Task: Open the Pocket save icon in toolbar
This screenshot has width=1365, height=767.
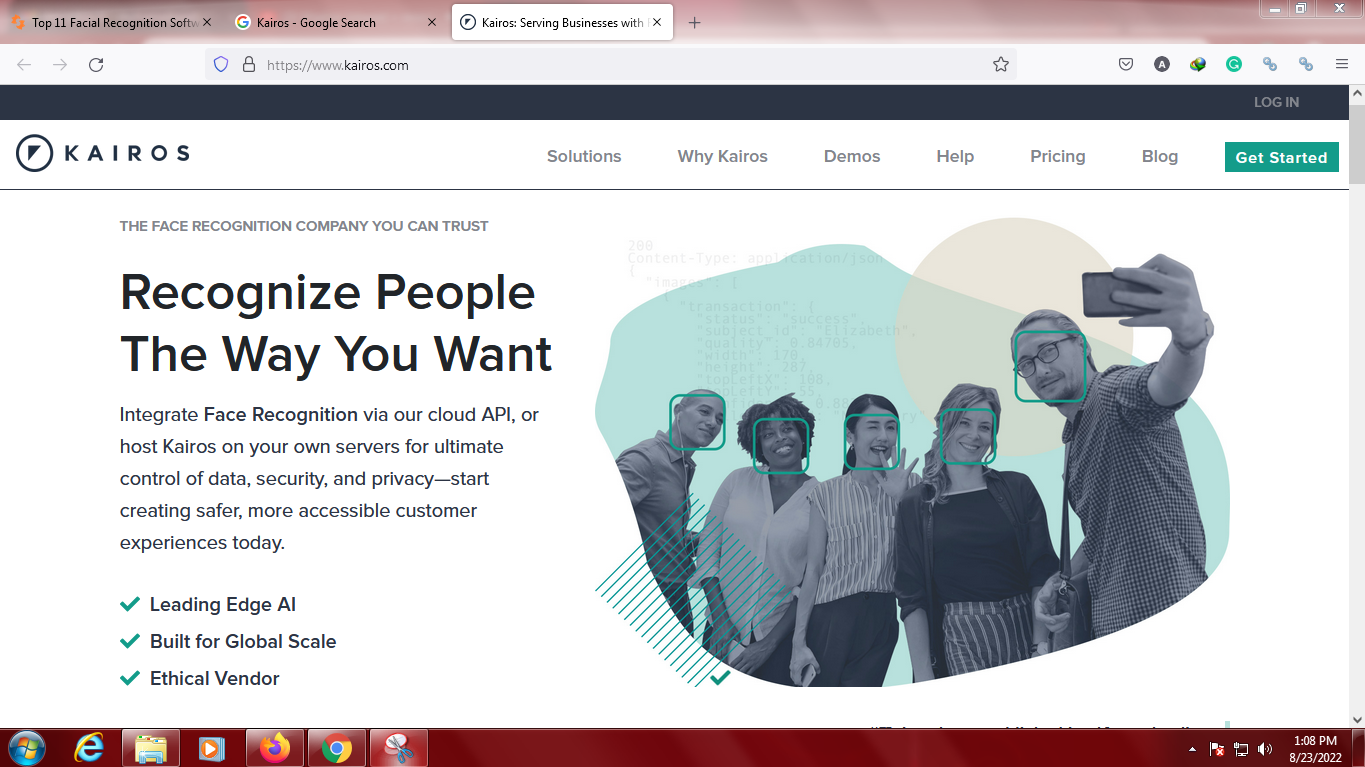Action: tap(1126, 64)
